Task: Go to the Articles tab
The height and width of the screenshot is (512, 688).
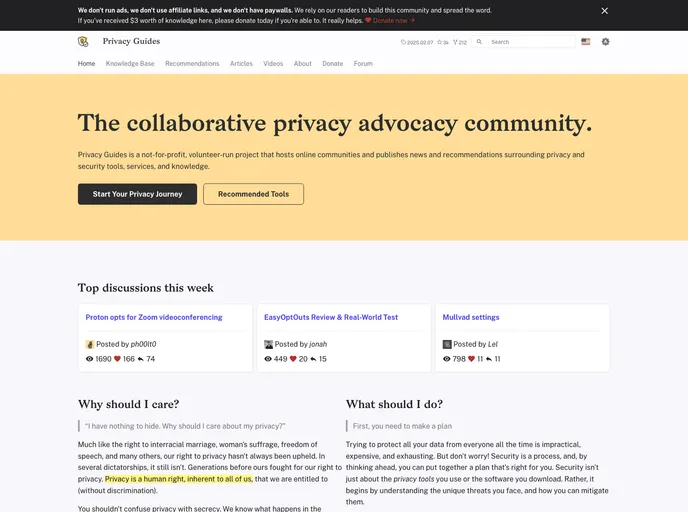Action: 241,64
